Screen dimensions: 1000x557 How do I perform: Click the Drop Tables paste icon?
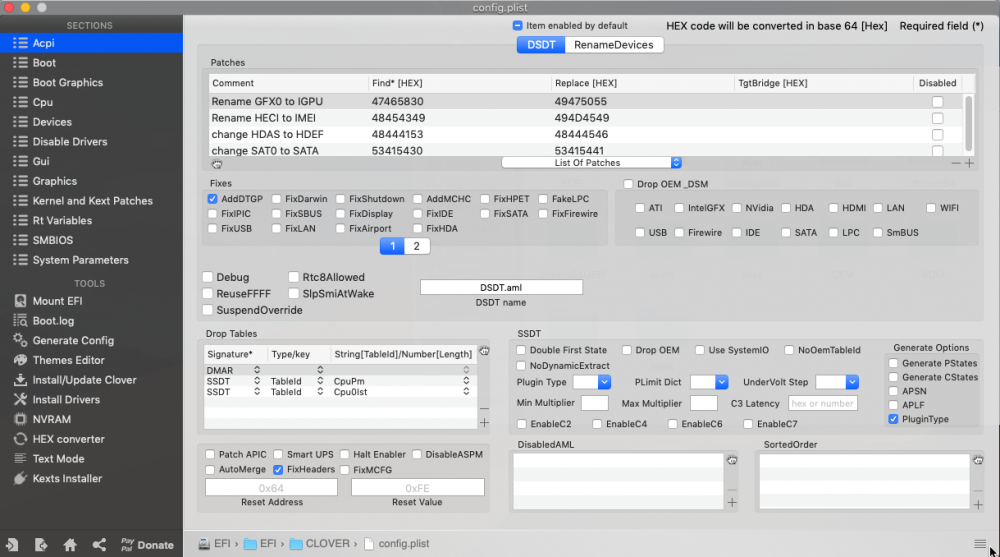click(485, 351)
